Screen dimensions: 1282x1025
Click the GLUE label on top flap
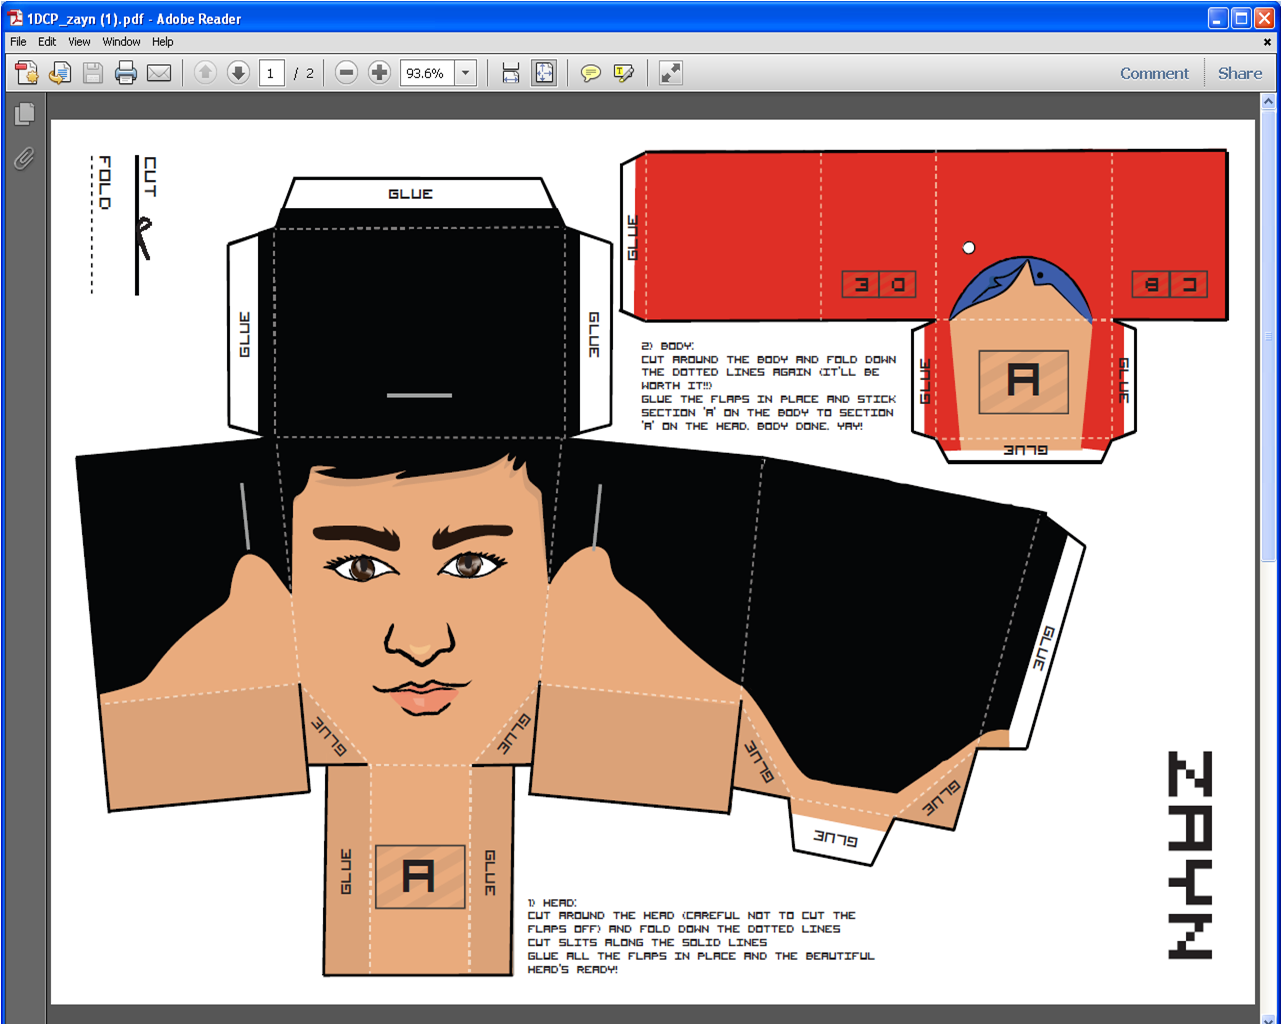click(411, 194)
